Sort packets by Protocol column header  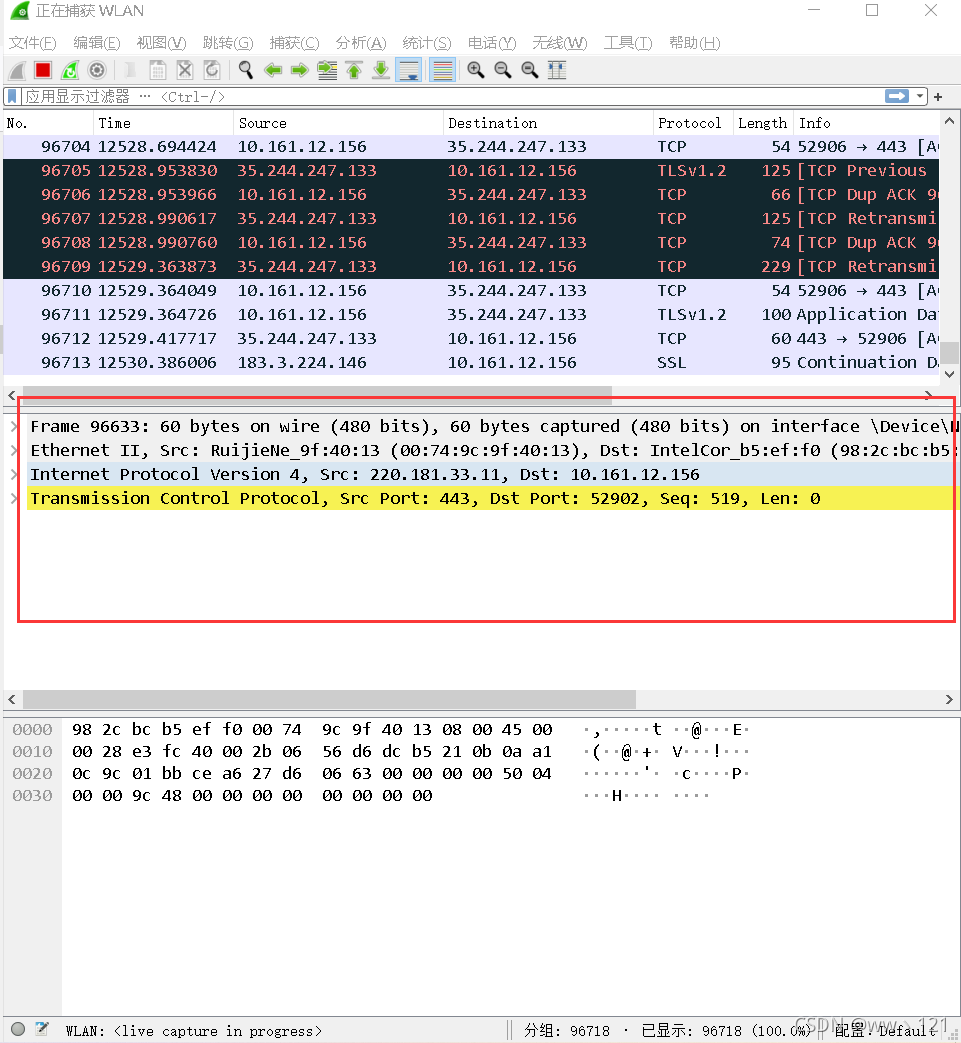tap(689, 123)
